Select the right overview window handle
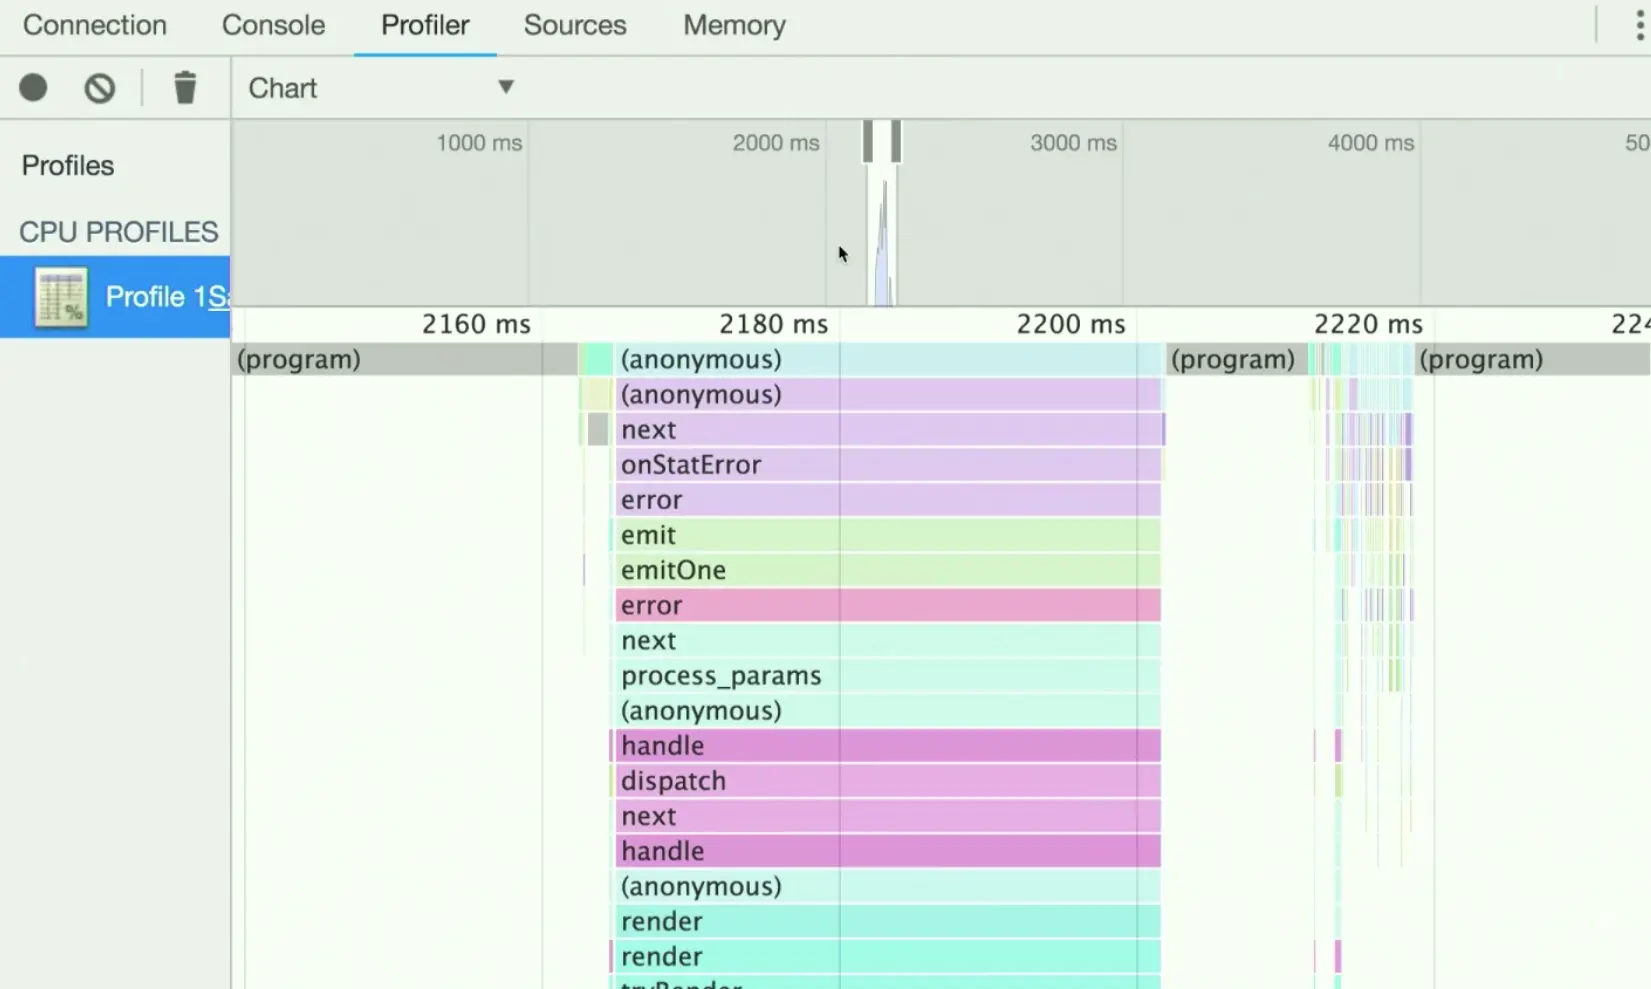This screenshot has height=989, width=1651. click(x=897, y=141)
